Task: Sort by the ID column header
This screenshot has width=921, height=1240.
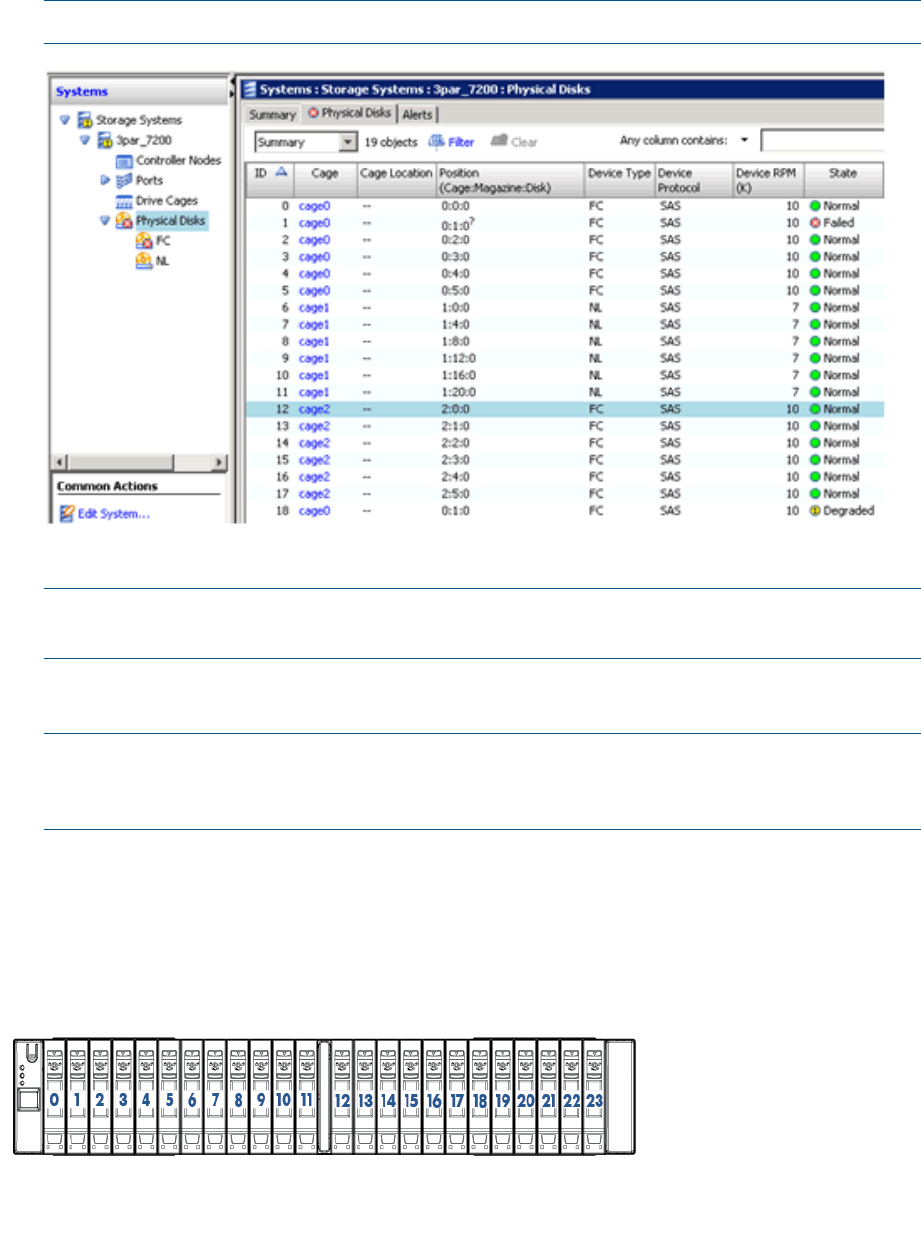Action: coord(270,179)
